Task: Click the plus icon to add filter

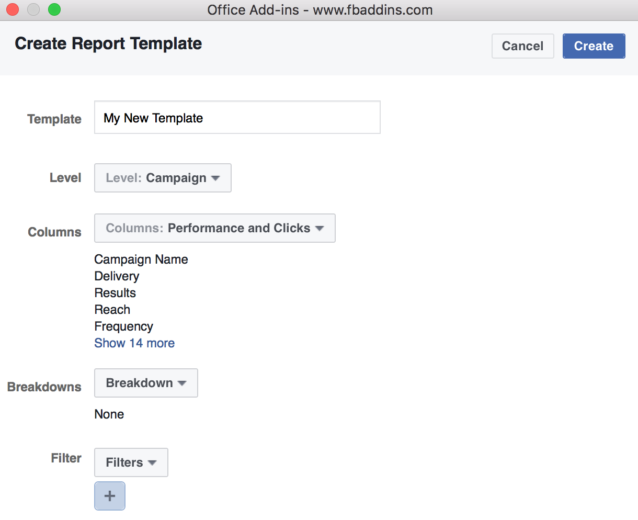Action: (109, 496)
